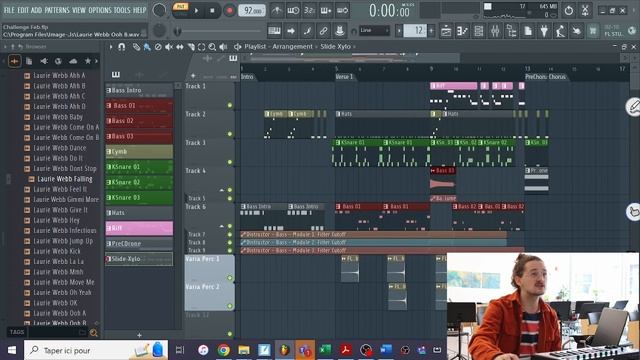Viewport: 640px width, 360px height.
Task: Toggle playlist magnet snap
Action: pyautogui.click(x=121, y=47)
